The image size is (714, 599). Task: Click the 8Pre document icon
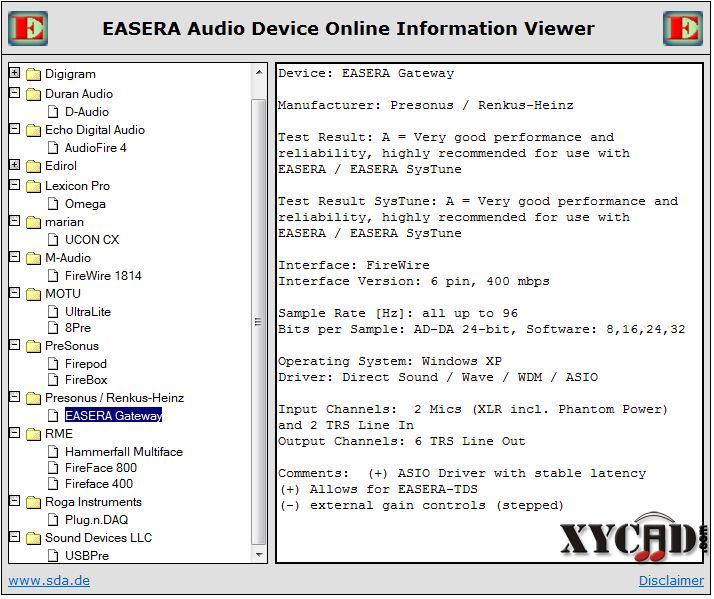(53, 328)
